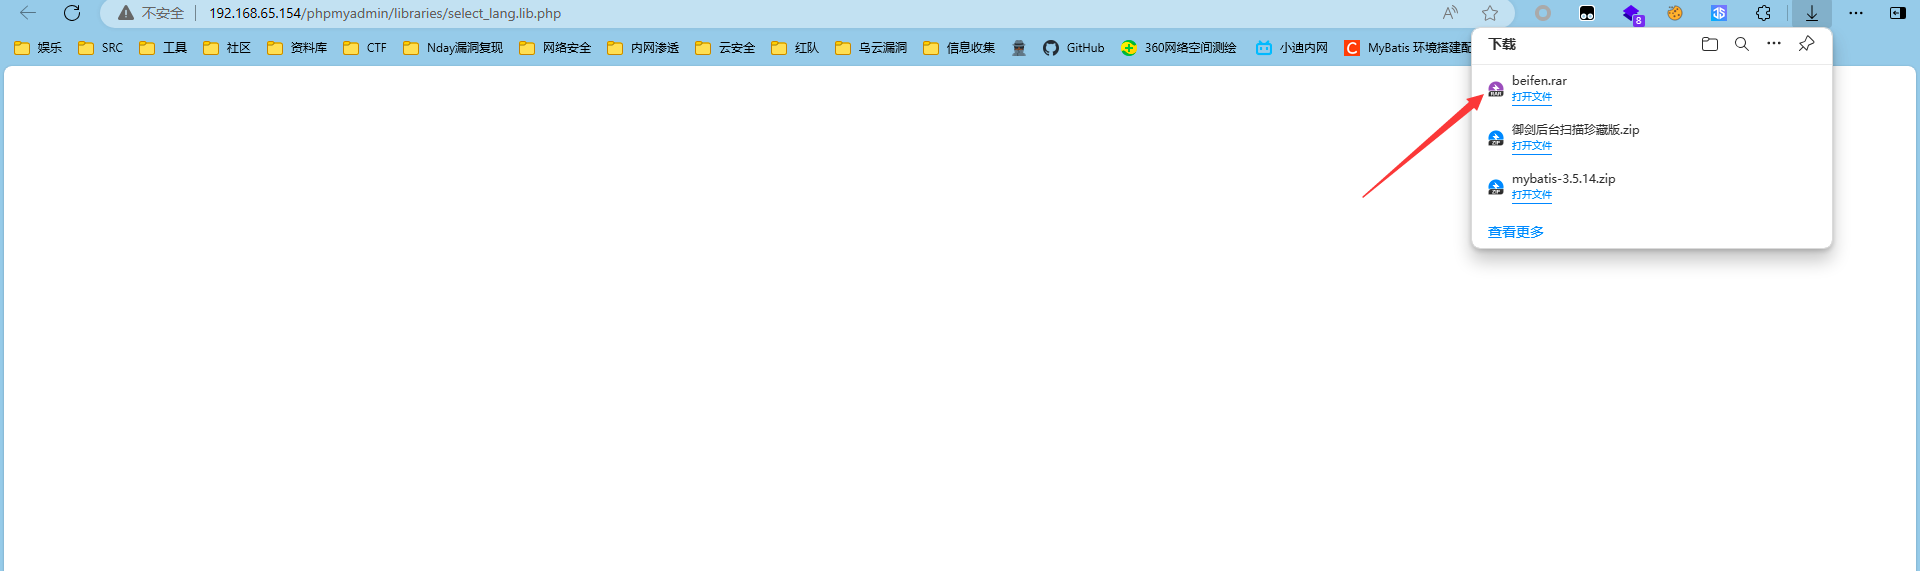The image size is (1920, 571).
Task: Toggle the browser sidebar icon
Action: pos(1897,13)
